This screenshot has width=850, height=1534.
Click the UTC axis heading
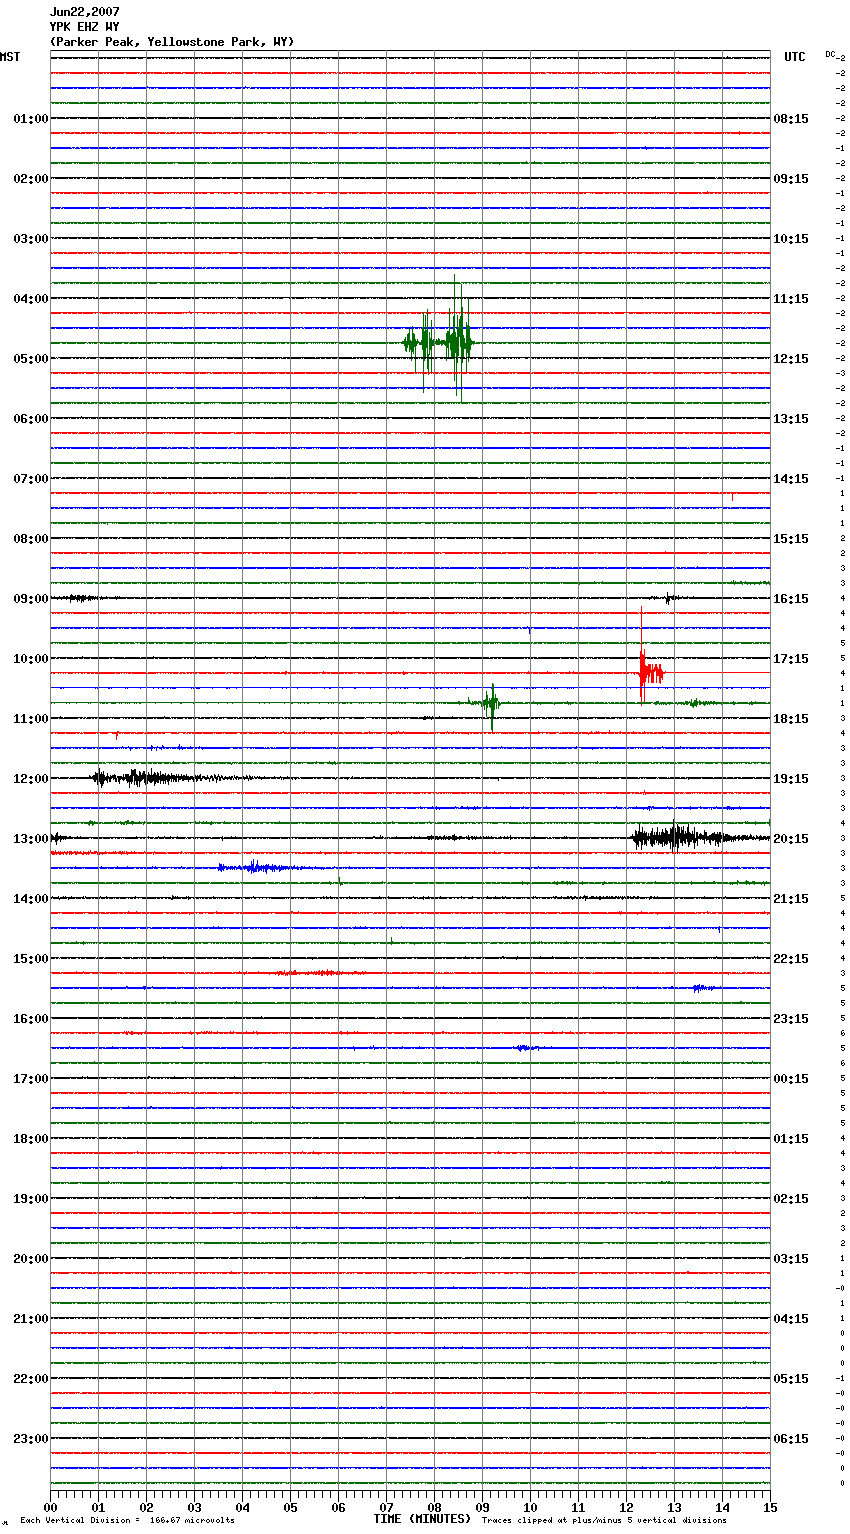pos(795,57)
